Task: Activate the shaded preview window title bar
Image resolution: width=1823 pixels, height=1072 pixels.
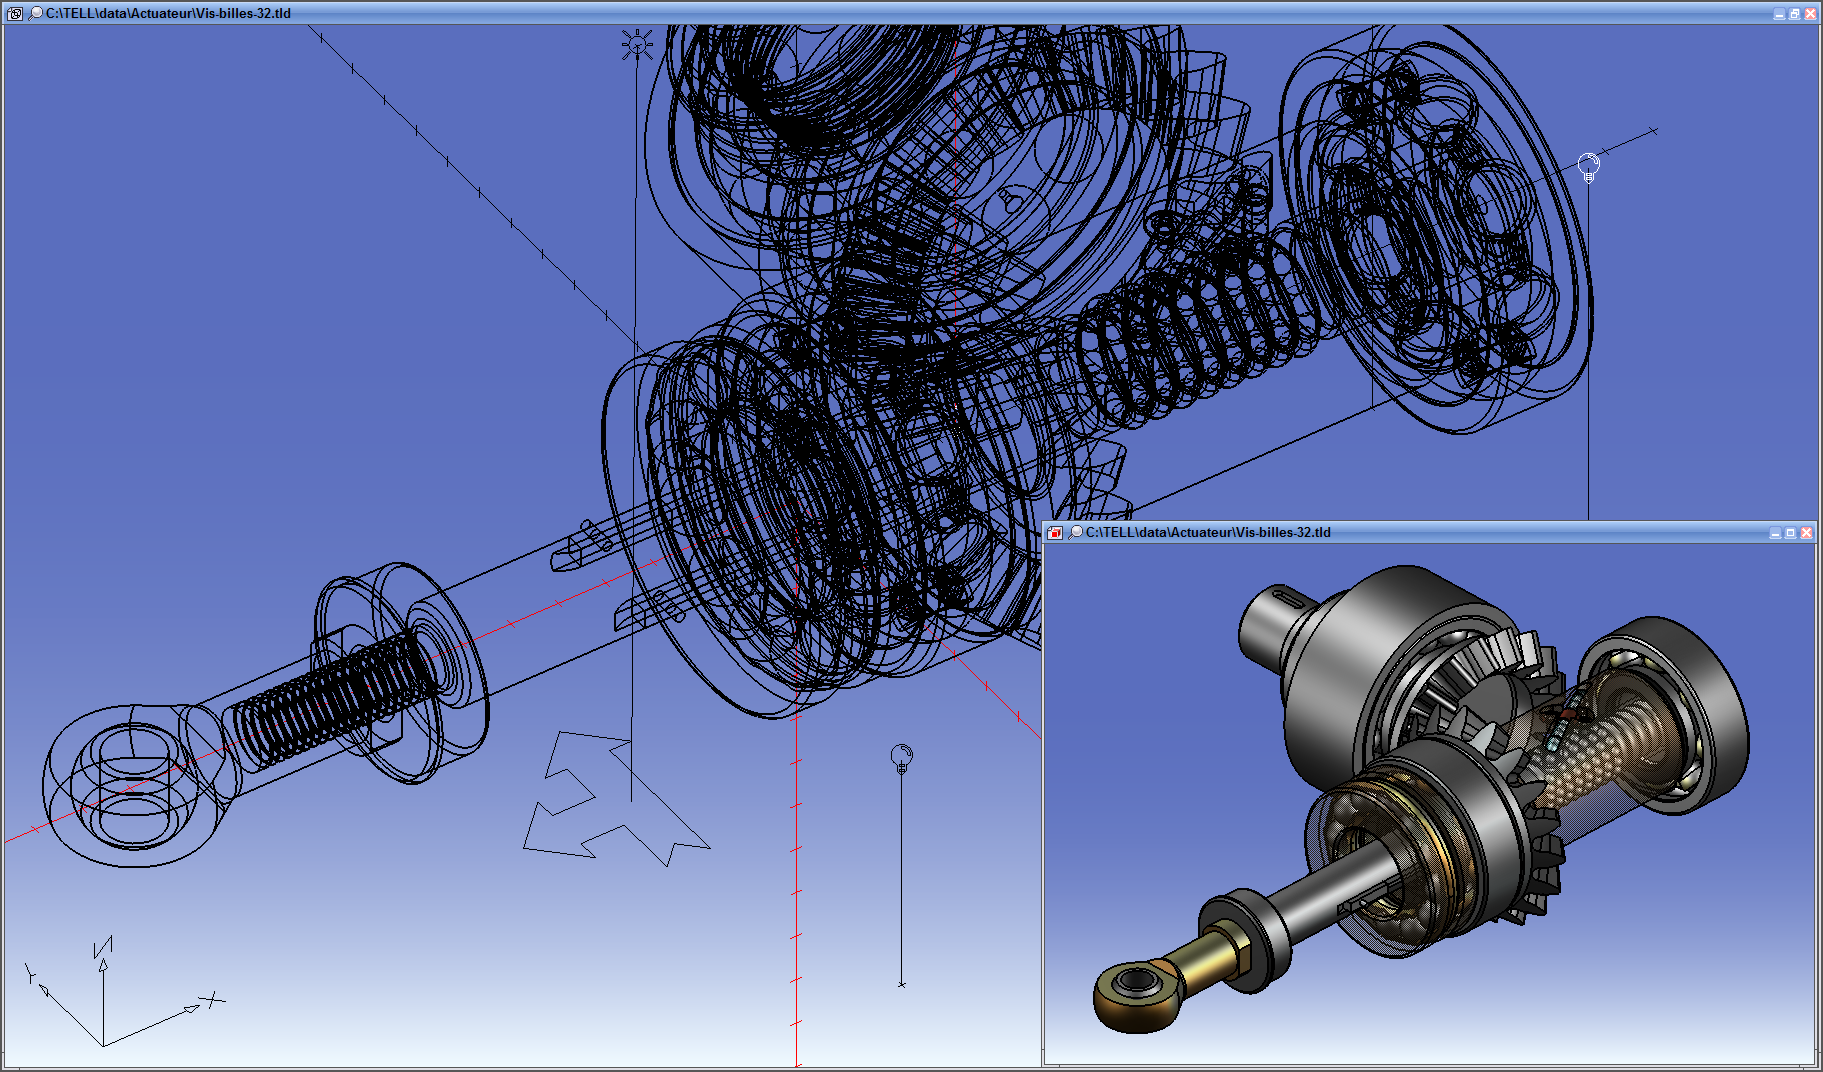Action: click(x=1500, y=532)
